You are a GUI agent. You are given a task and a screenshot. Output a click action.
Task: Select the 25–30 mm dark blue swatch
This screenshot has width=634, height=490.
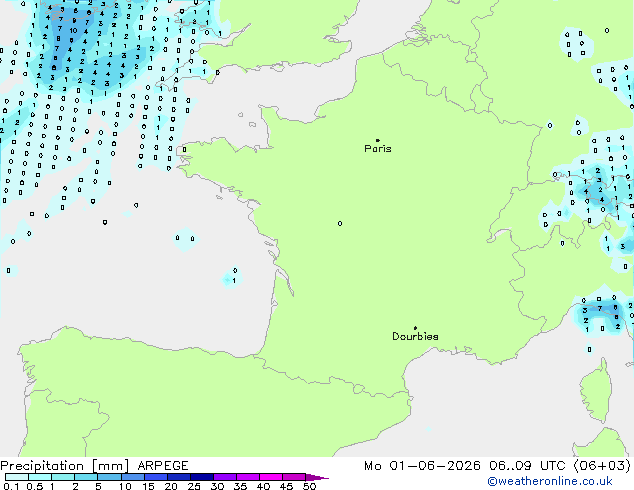point(201,477)
